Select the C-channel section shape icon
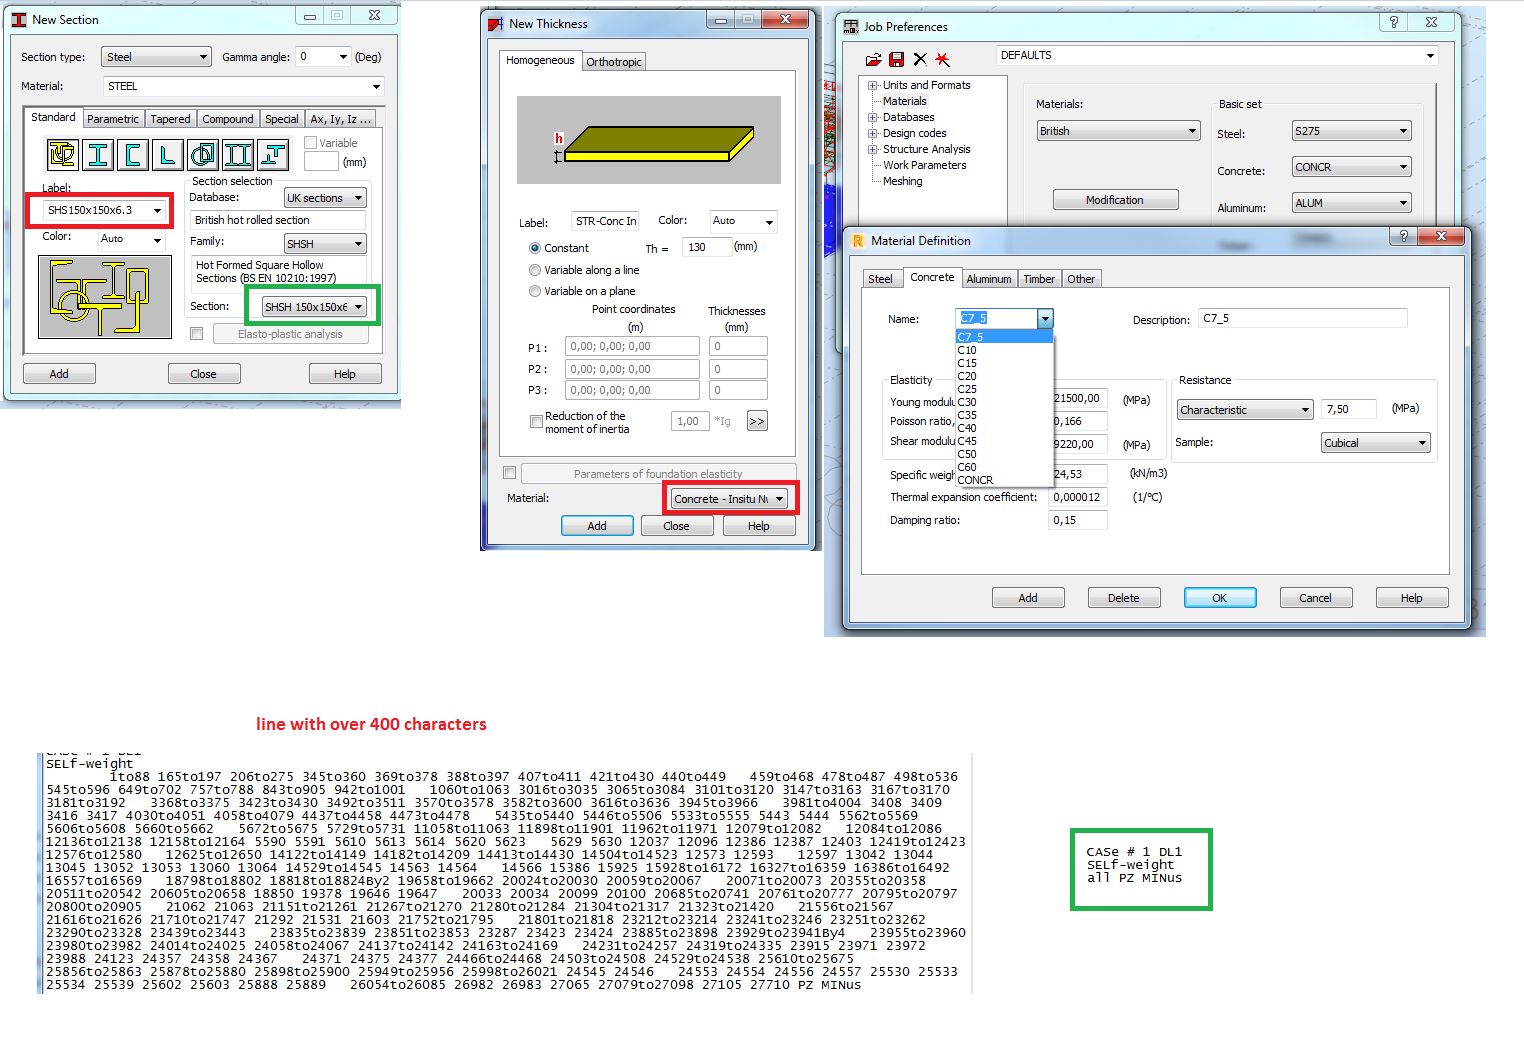The image size is (1524, 1045). point(132,154)
